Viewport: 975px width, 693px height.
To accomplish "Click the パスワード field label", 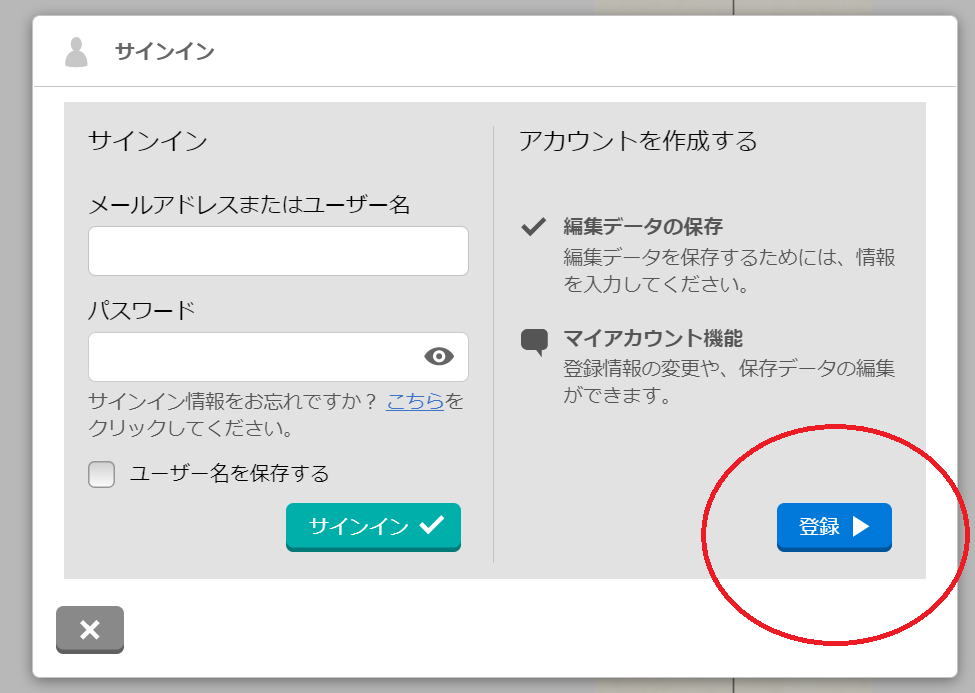I will click(x=142, y=310).
